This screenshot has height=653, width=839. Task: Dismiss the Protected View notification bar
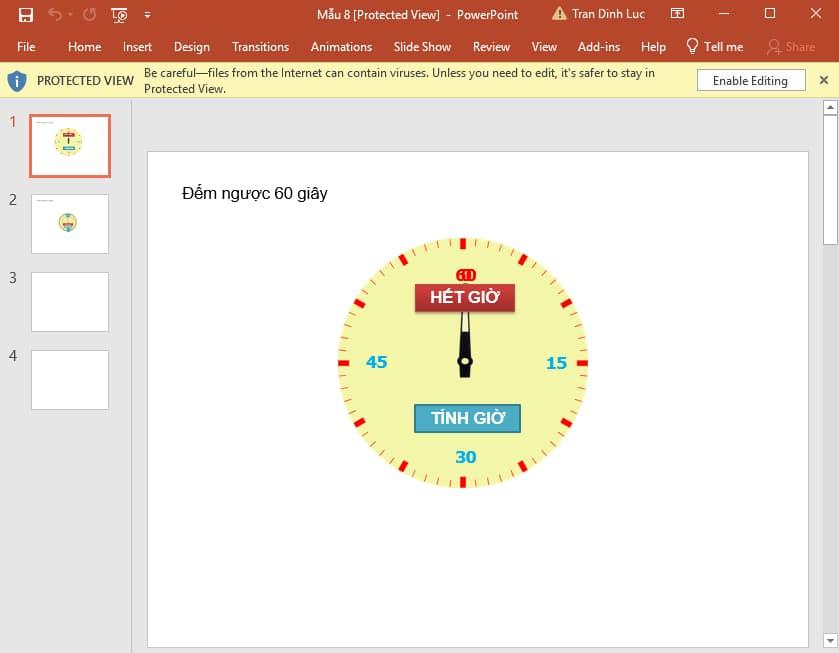pyautogui.click(x=824, y=79)
